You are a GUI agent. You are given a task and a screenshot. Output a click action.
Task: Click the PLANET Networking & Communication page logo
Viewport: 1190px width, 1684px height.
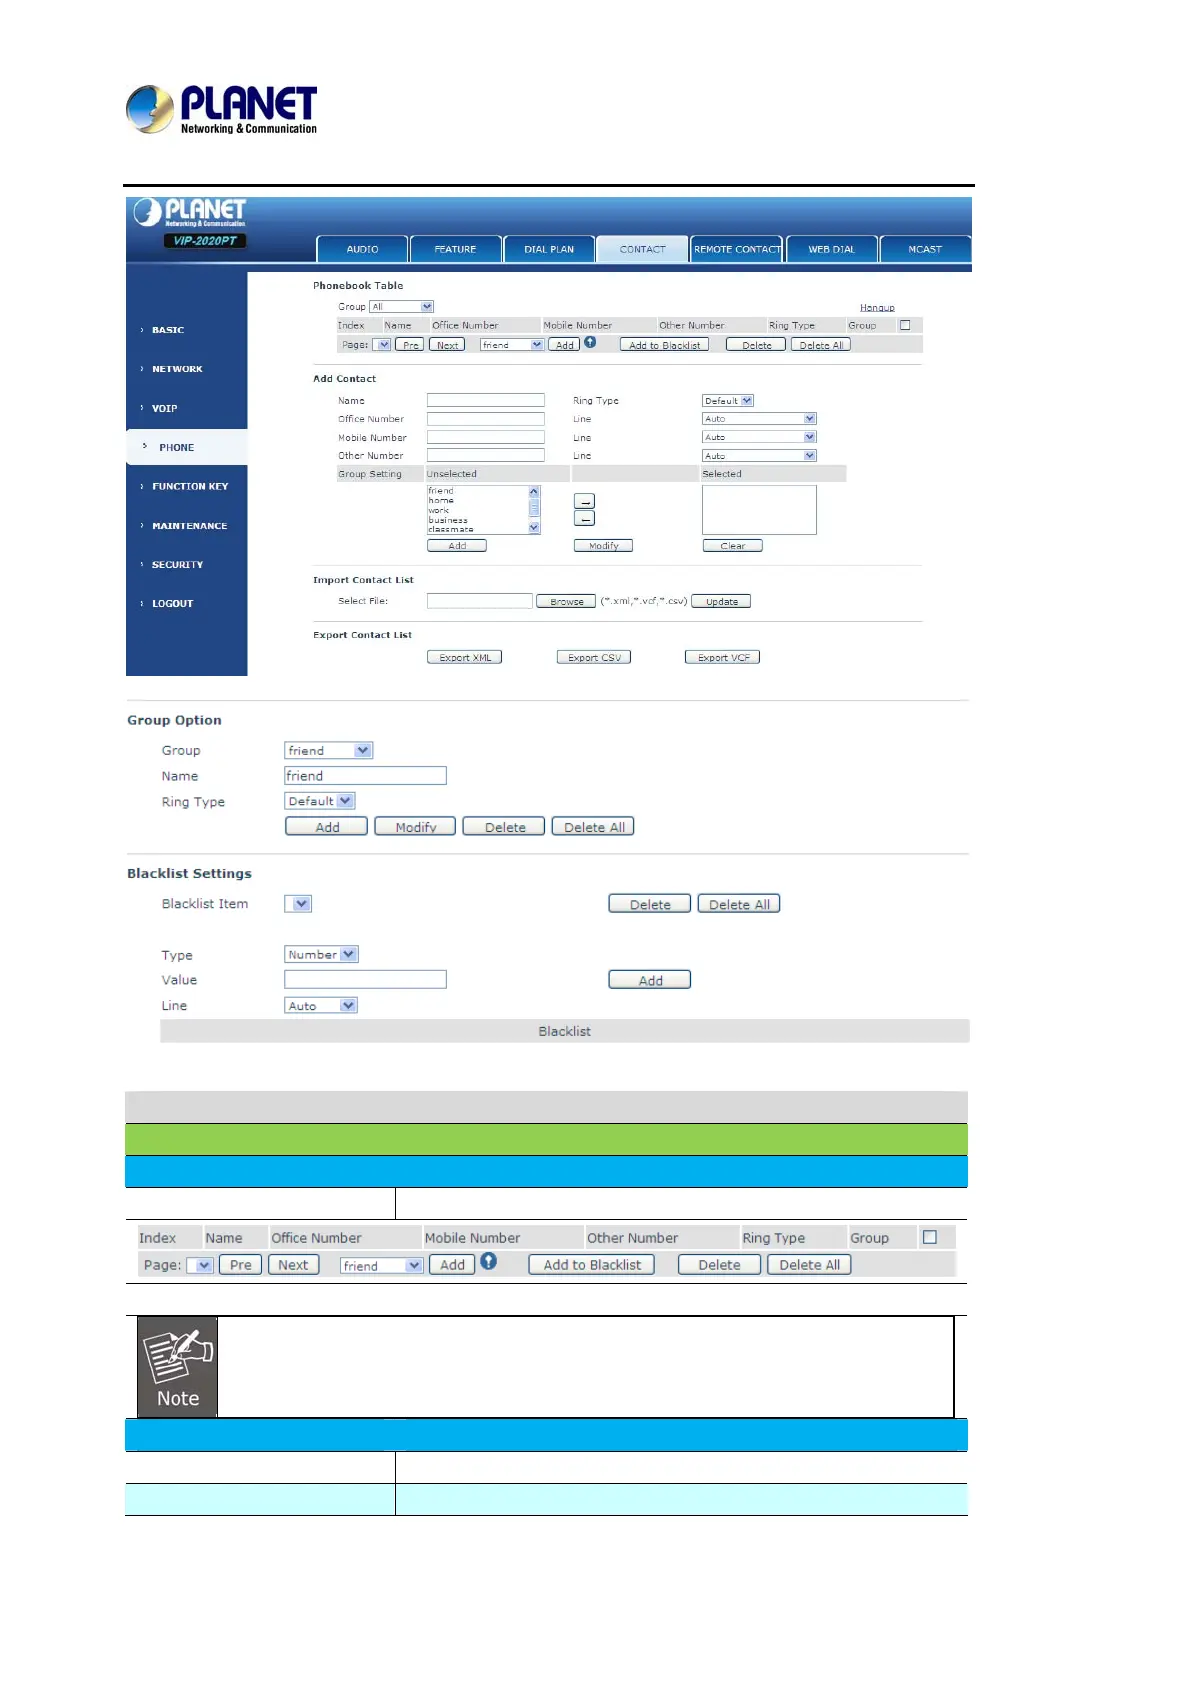coord(221,110)
